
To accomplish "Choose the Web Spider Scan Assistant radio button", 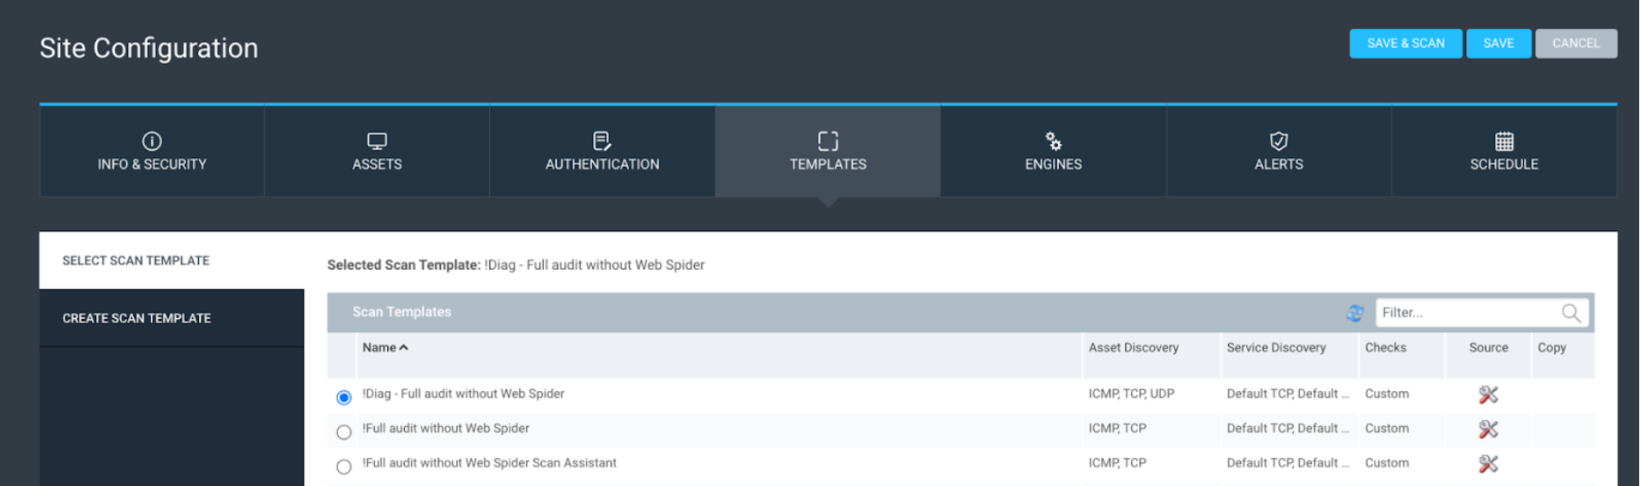I will [344, 467].
